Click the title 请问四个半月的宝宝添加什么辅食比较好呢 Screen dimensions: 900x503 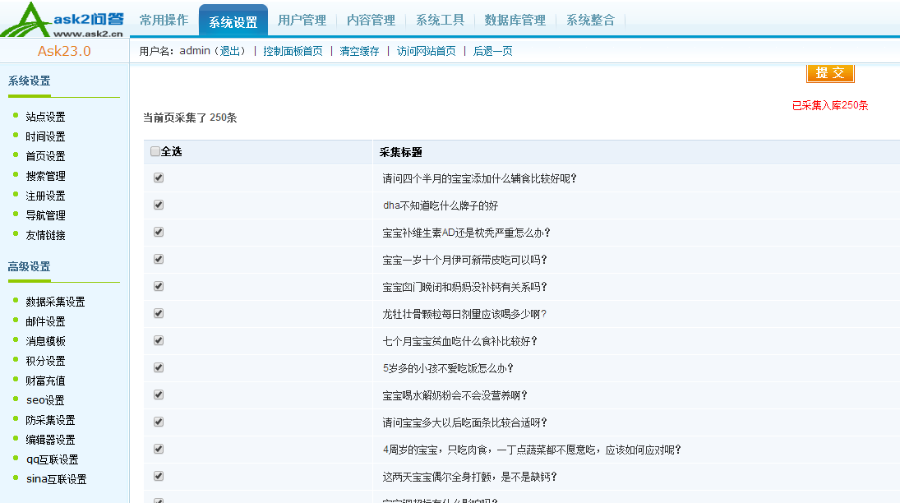point(479,179)
